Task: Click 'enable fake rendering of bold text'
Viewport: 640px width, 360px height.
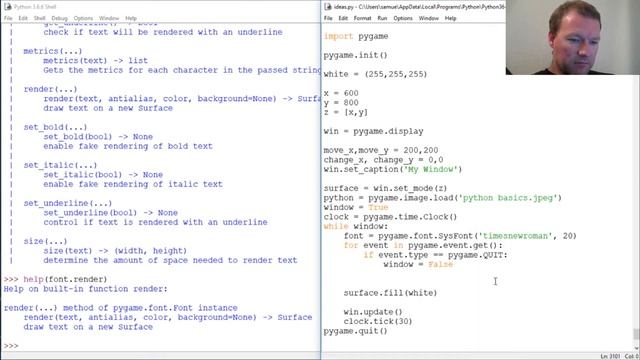Action: click(x=128, y=146)
